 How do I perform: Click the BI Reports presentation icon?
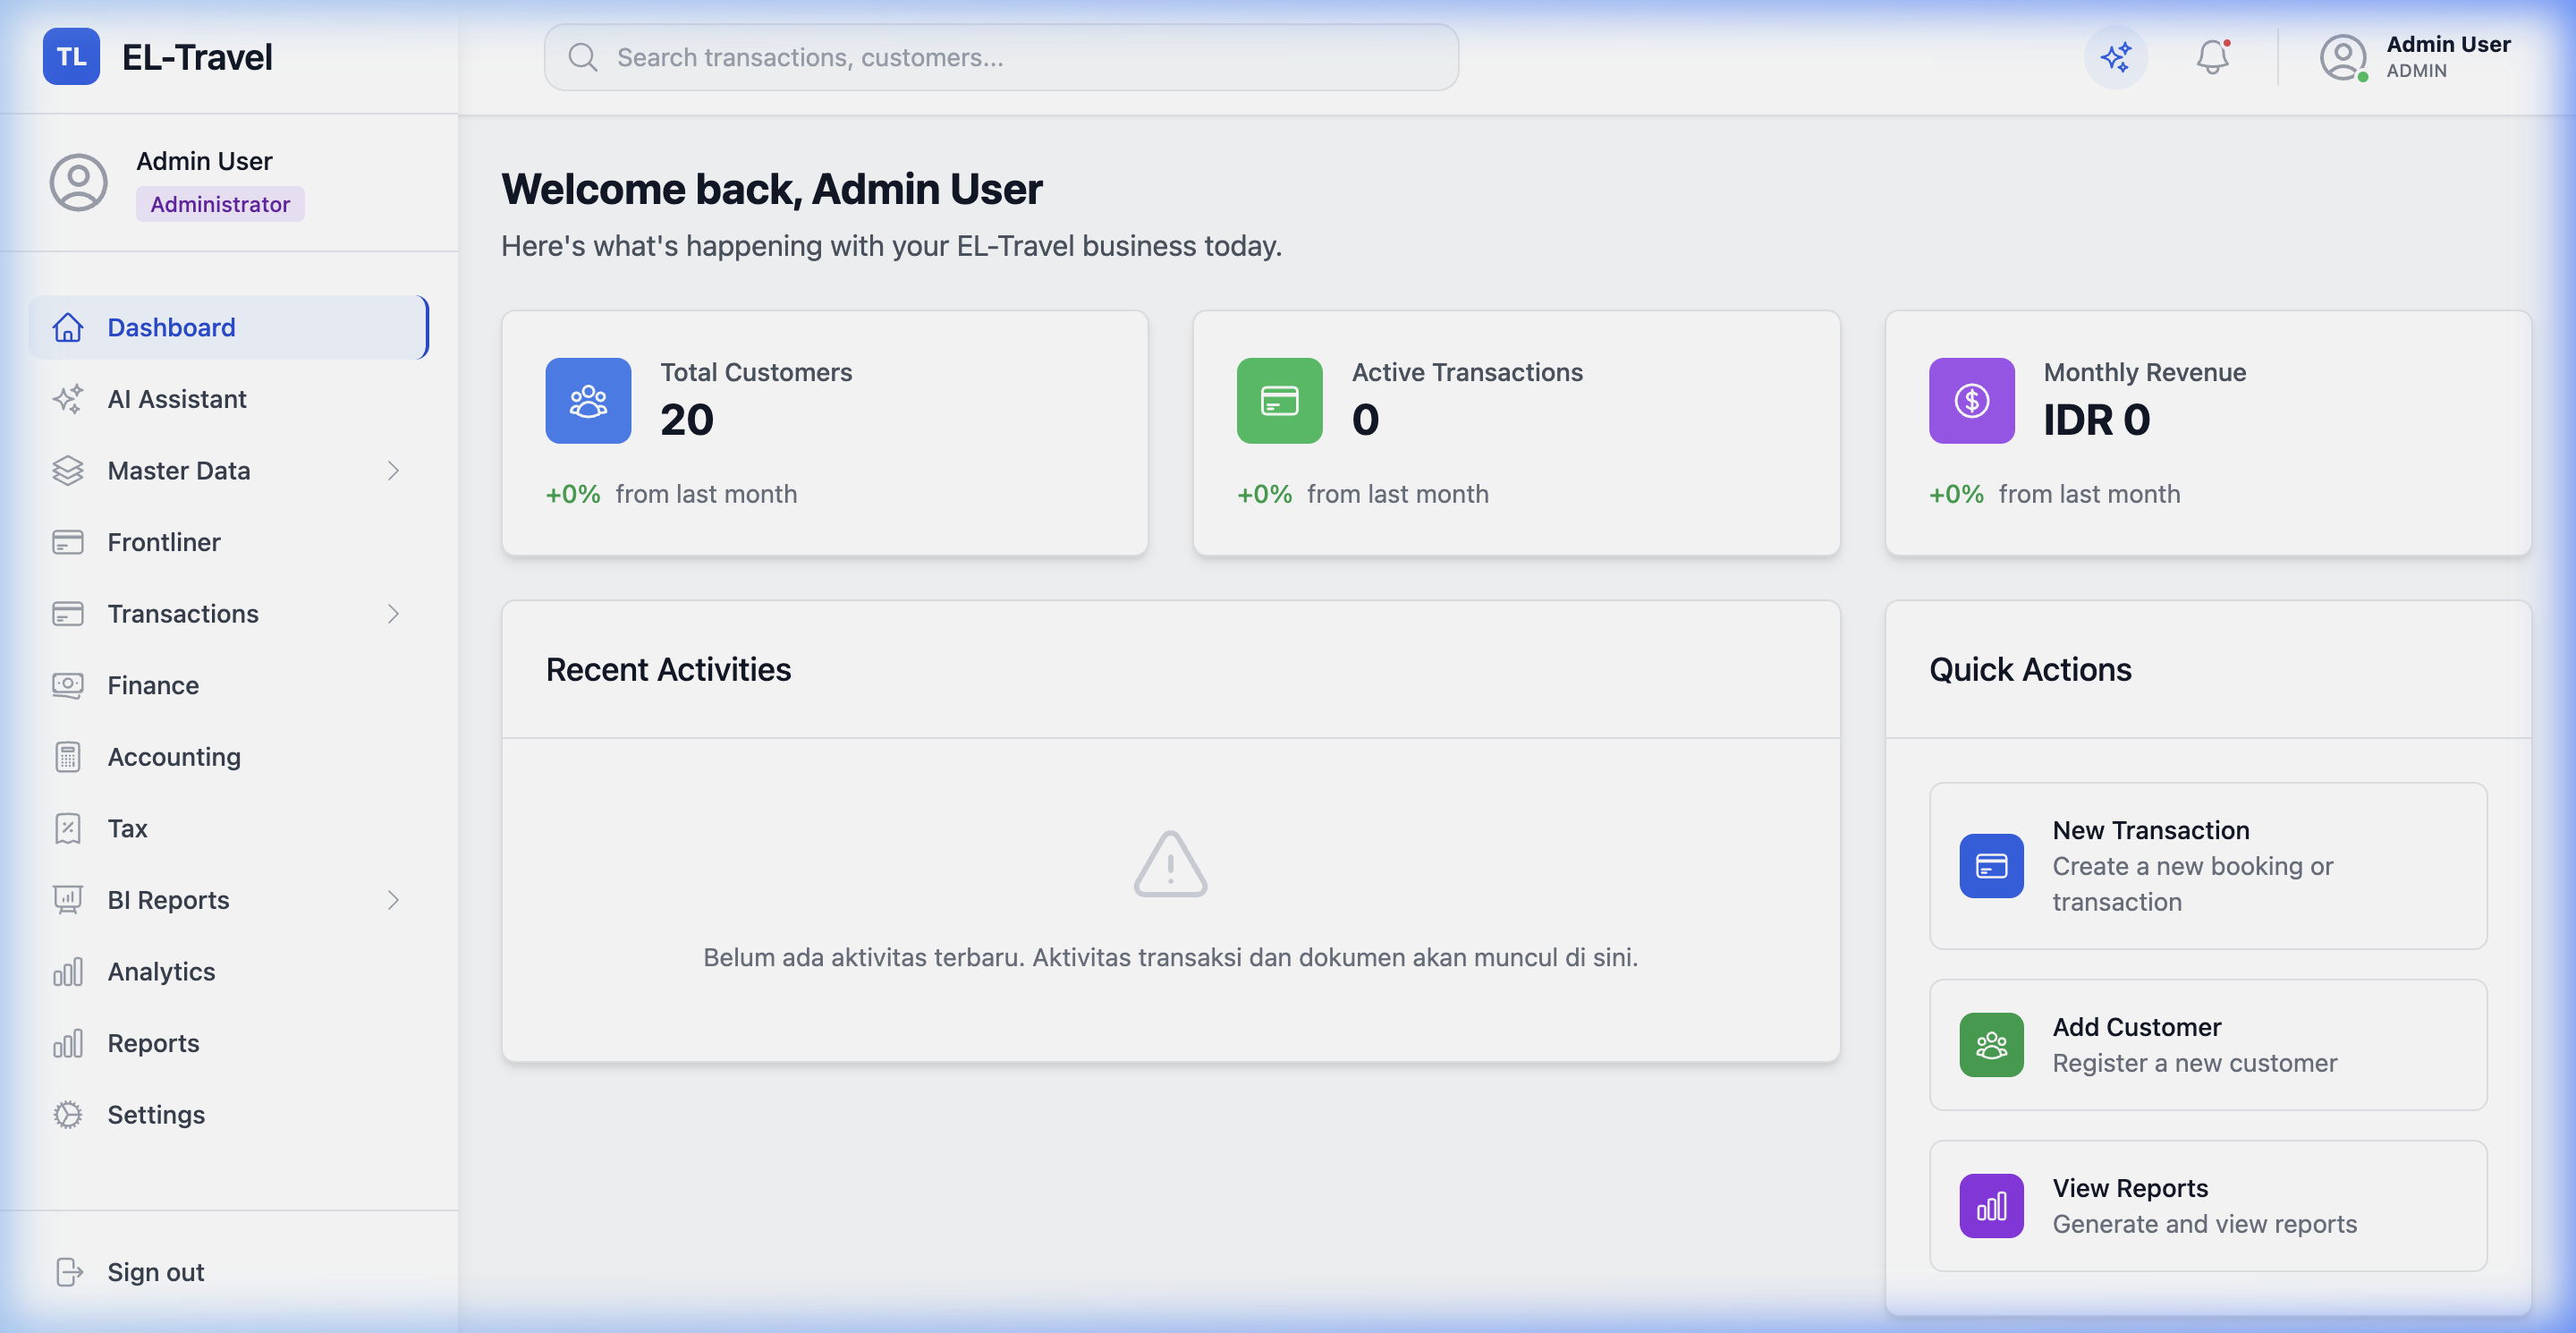[x=68, y=900]
